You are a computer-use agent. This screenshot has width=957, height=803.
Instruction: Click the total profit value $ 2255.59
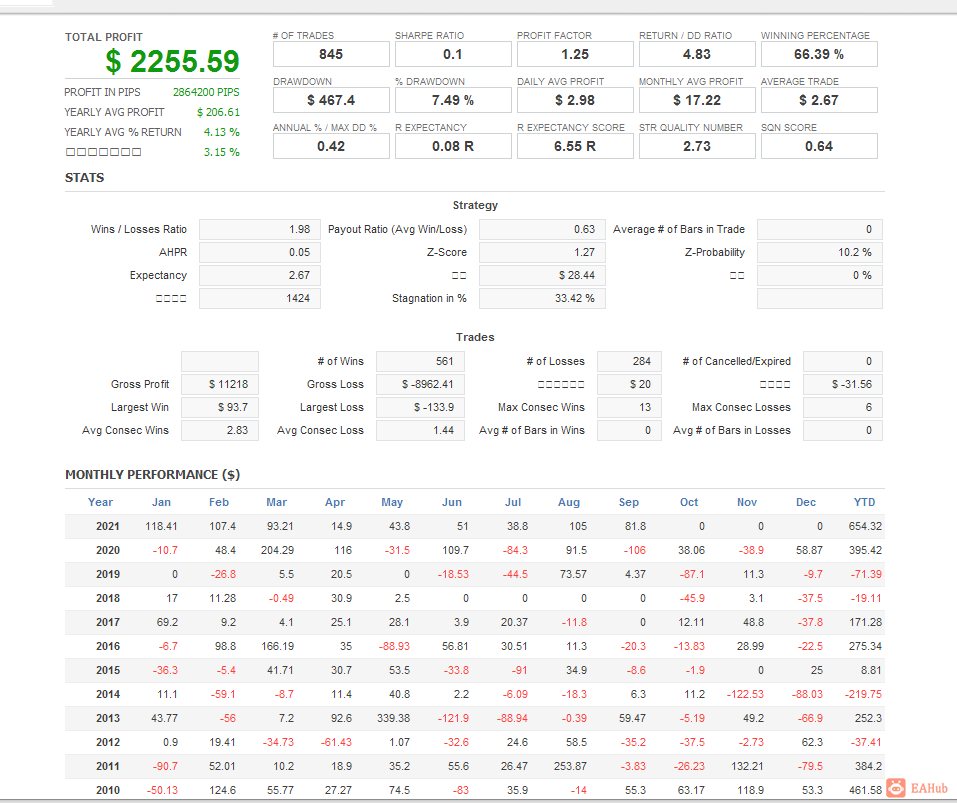point(172,61)
